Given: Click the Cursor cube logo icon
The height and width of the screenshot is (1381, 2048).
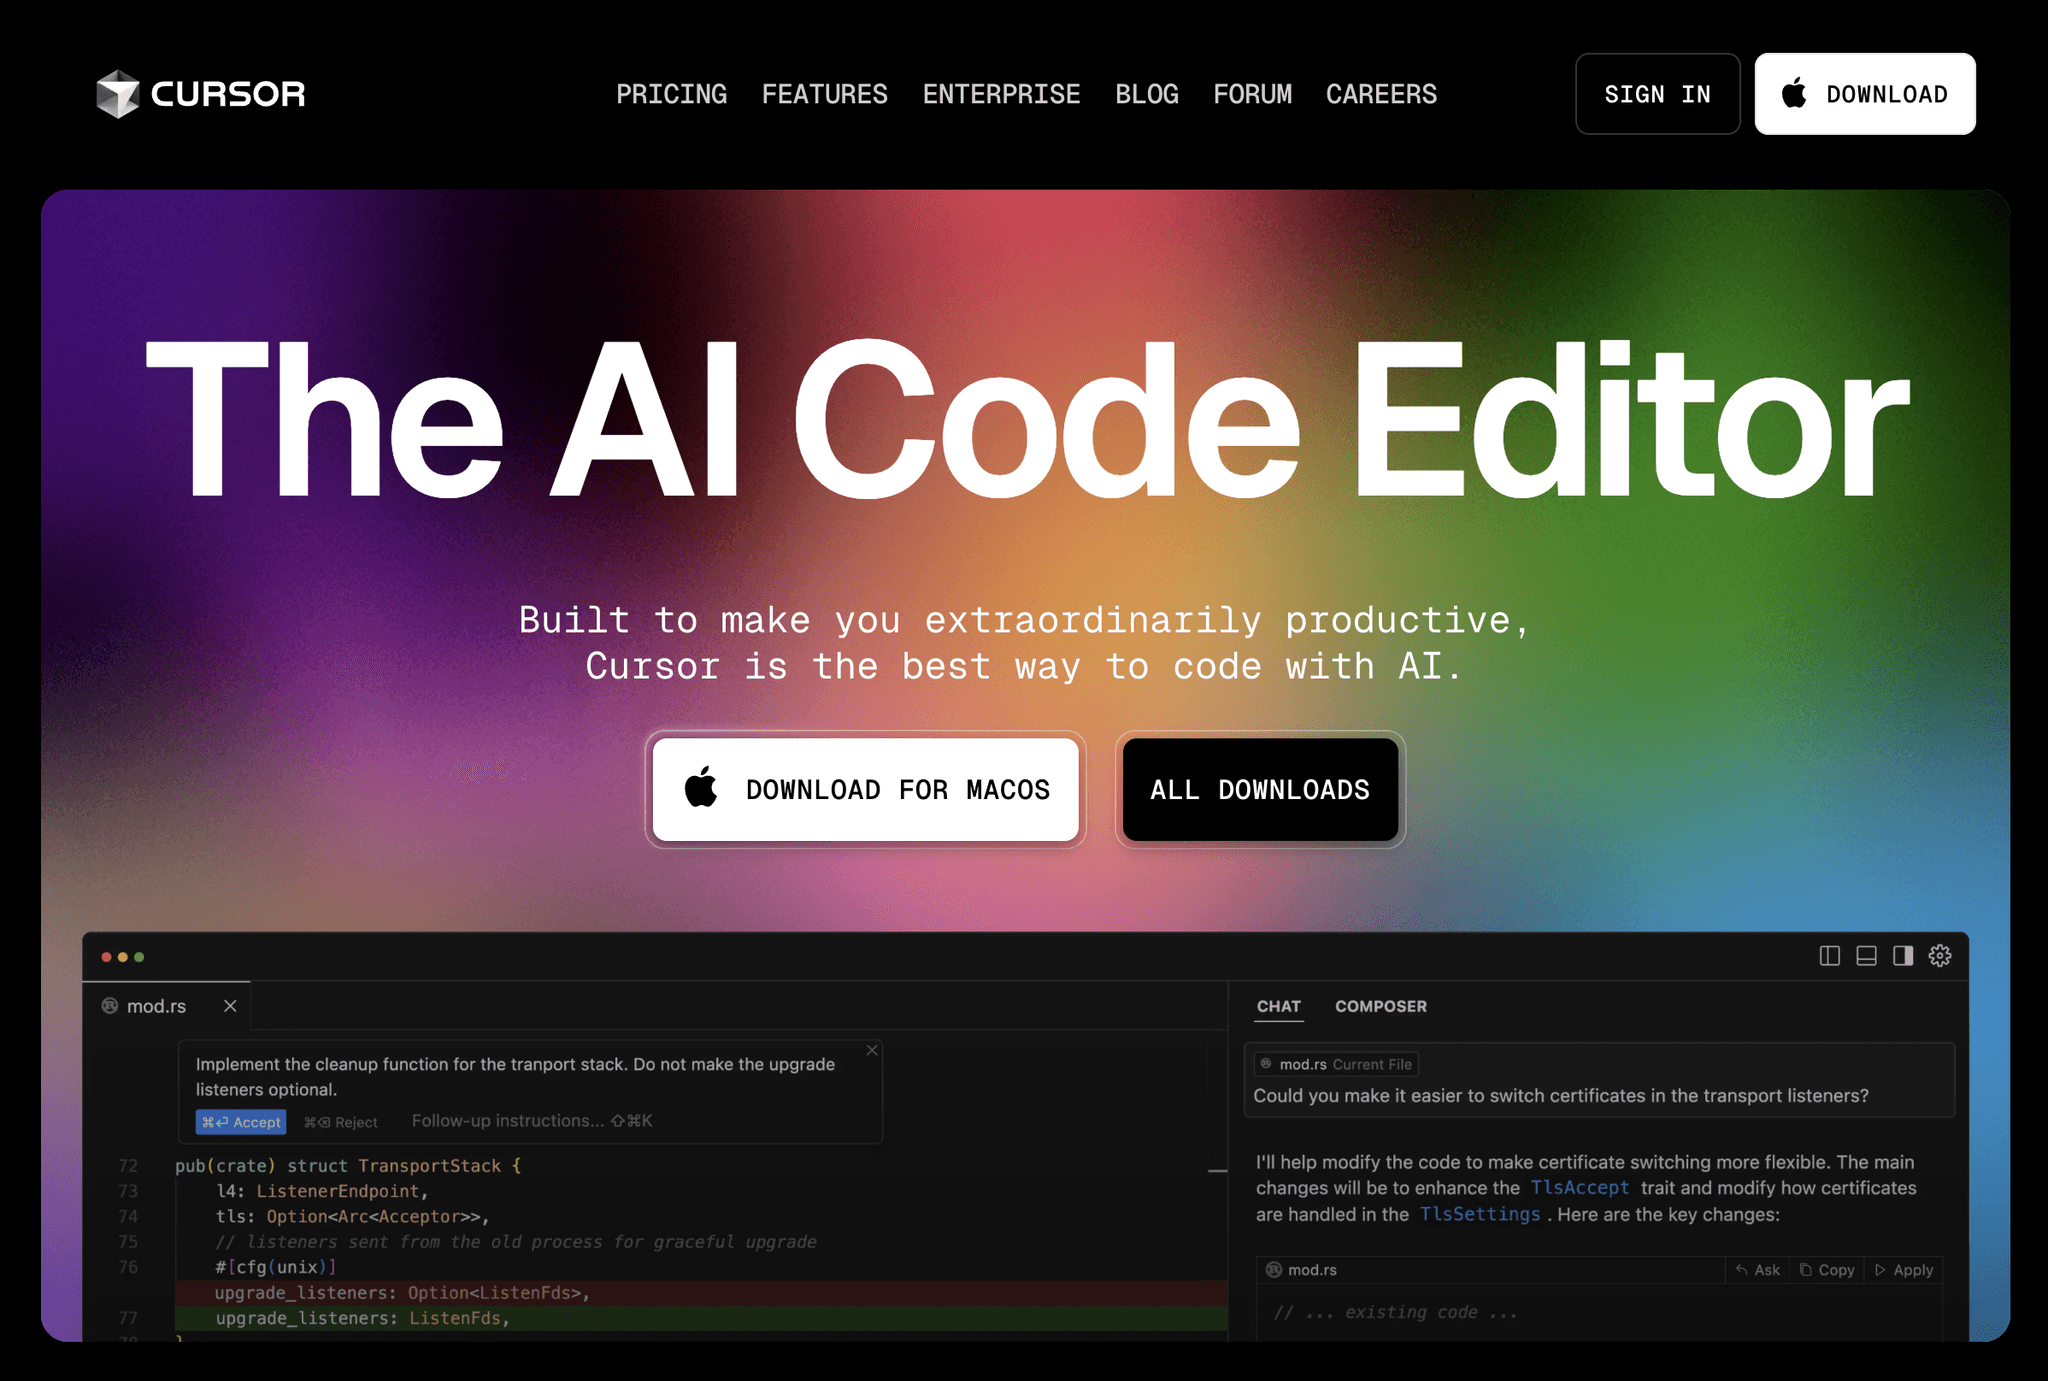Looking at the screenshot, I should [118, 94].
